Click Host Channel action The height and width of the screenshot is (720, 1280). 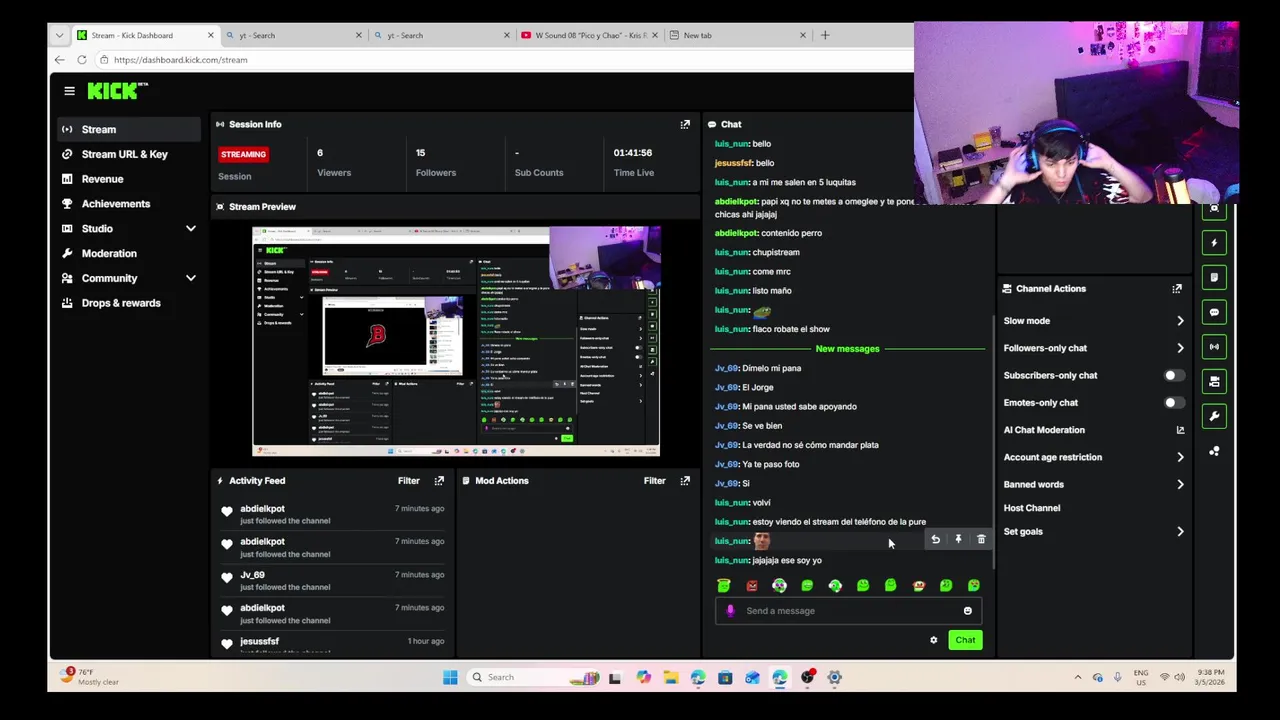pos(1032,508)
